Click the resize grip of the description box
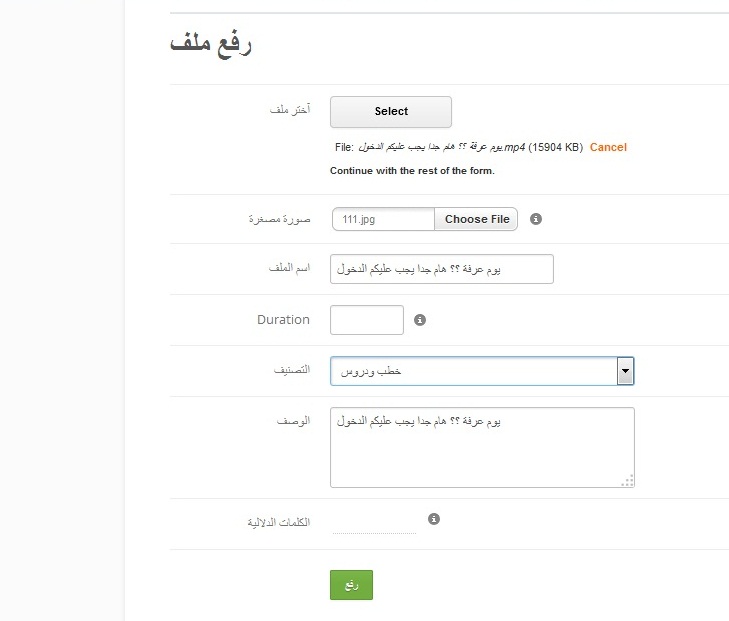 pyautogui.click(x=627, y=481)
